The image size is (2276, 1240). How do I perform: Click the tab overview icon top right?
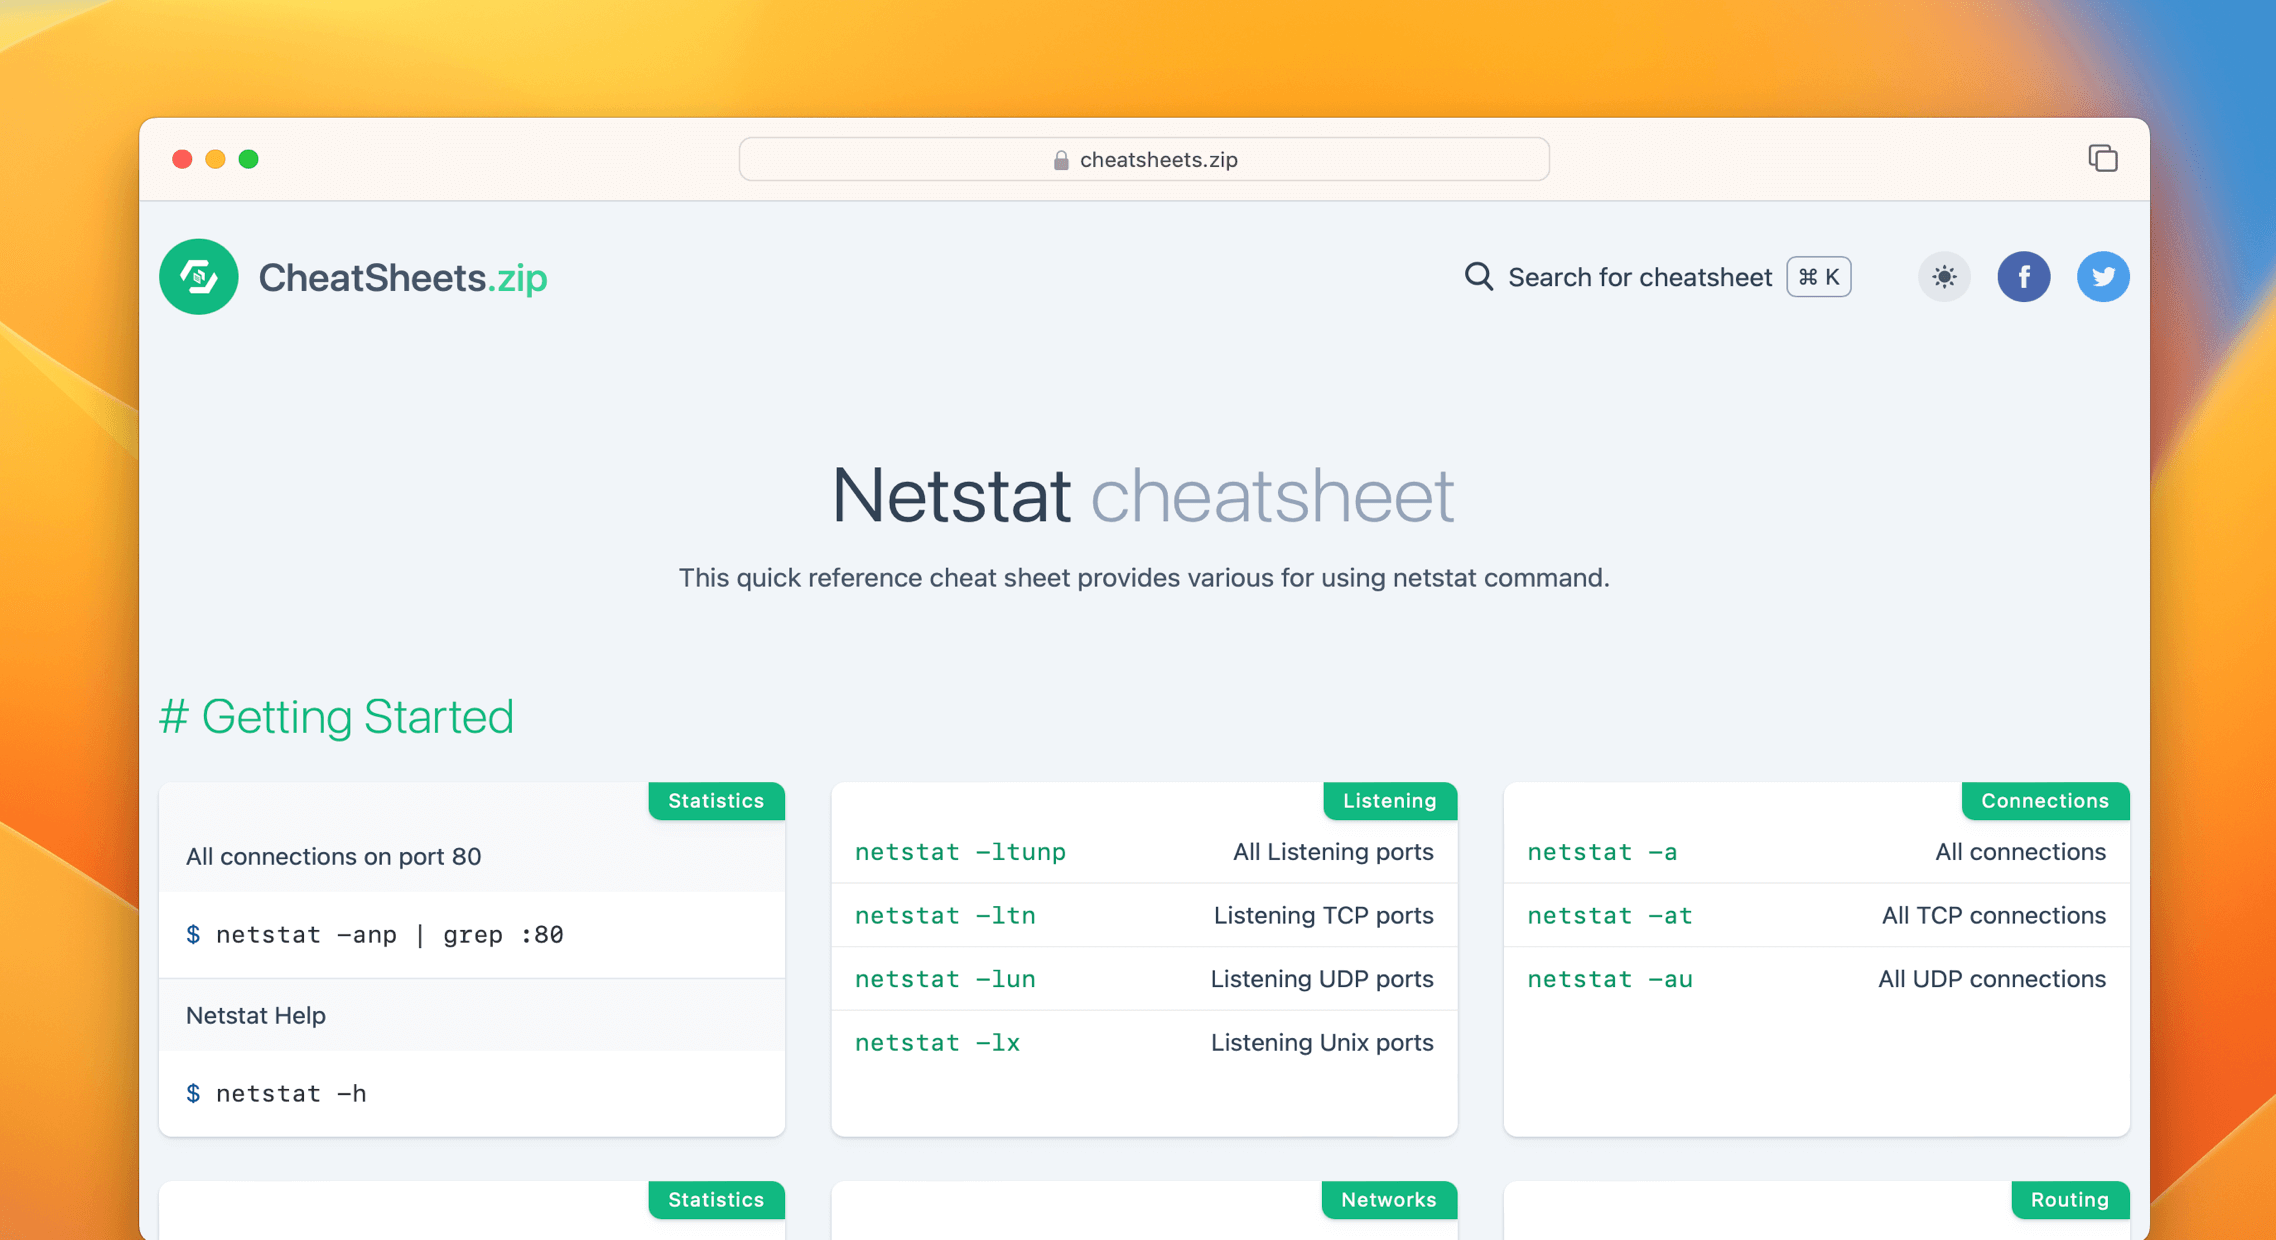pyautogui.click(x=2102, y=158)
